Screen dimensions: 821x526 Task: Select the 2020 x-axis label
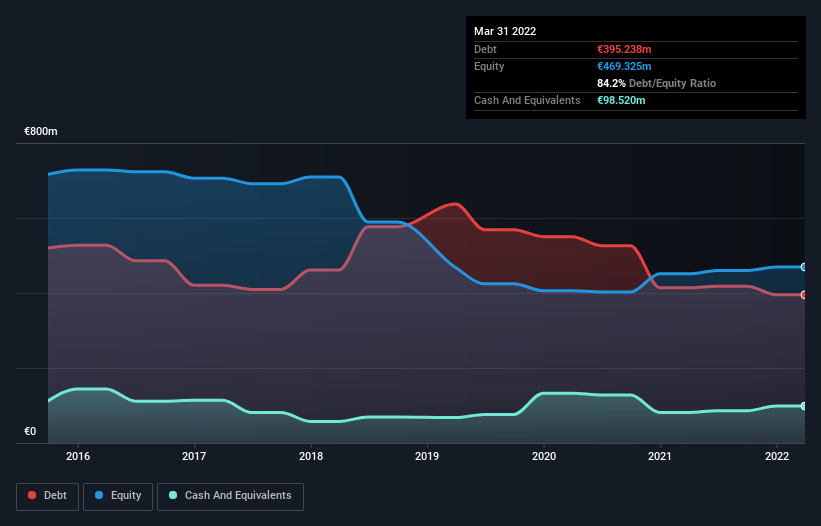[544, 456]
